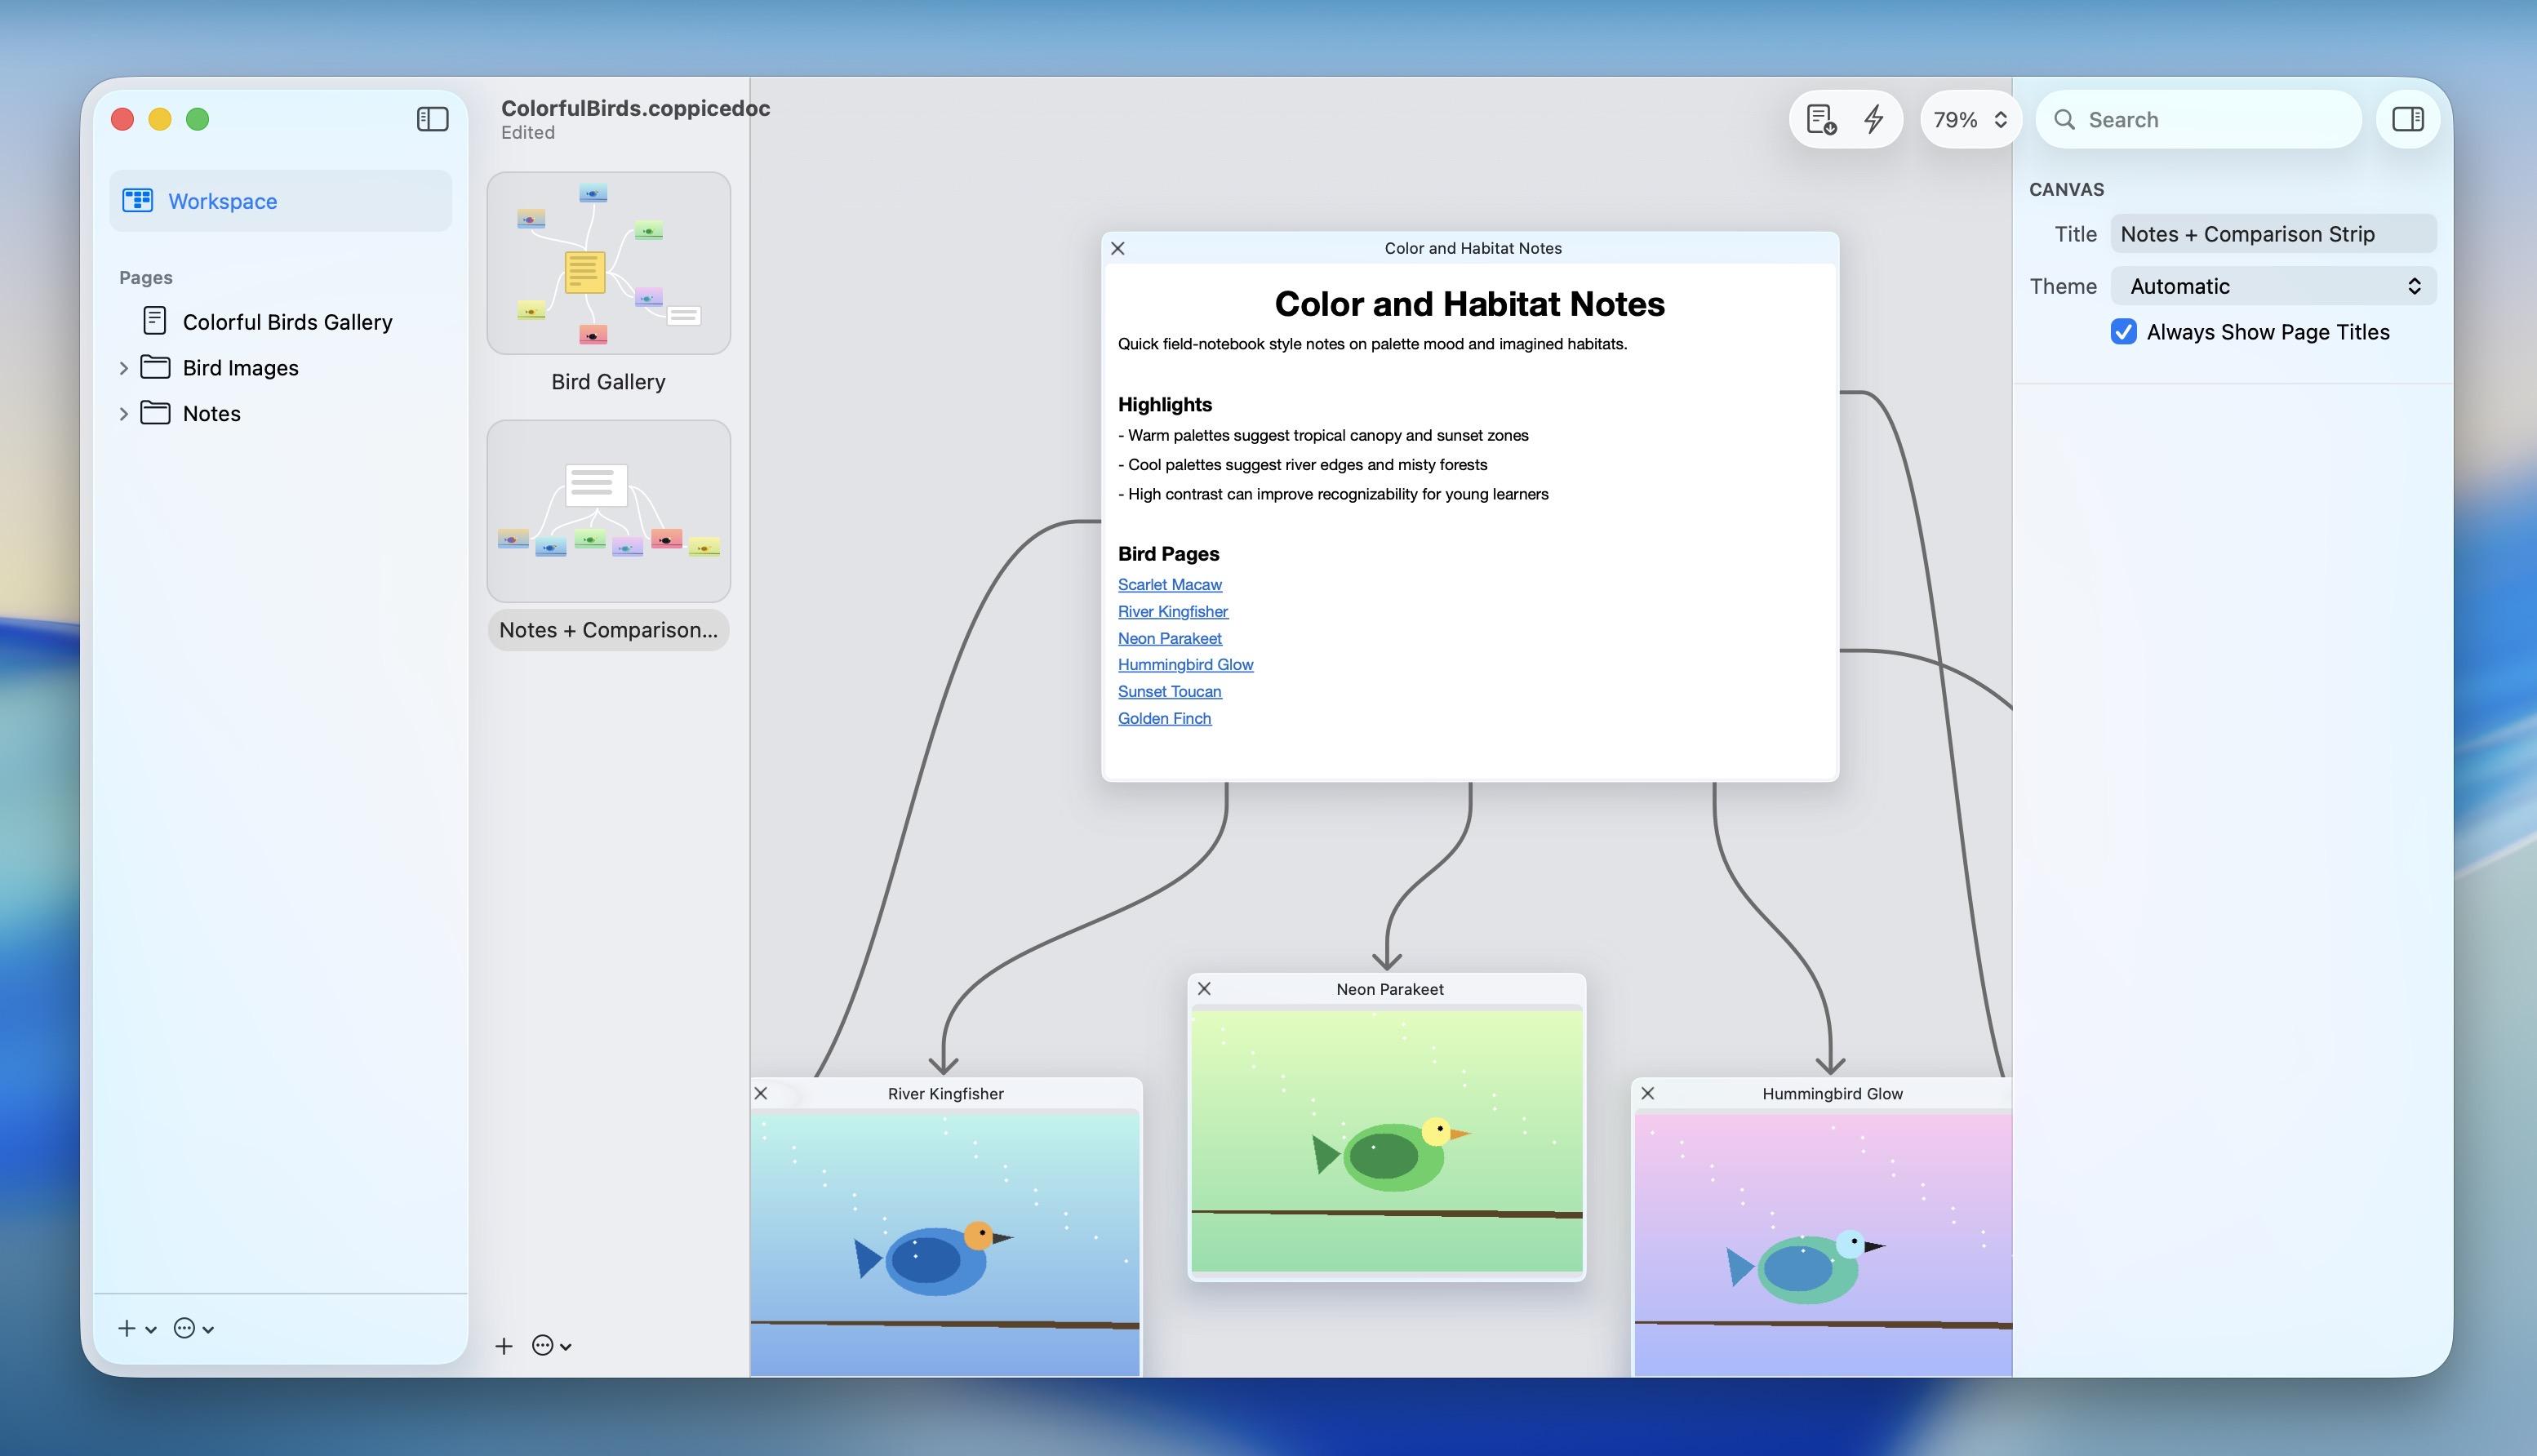Uncheck Always Show Page Titles
Image resolution: width=2537 pixels, height=1456 pixels.
click(x=2123, y=332)
